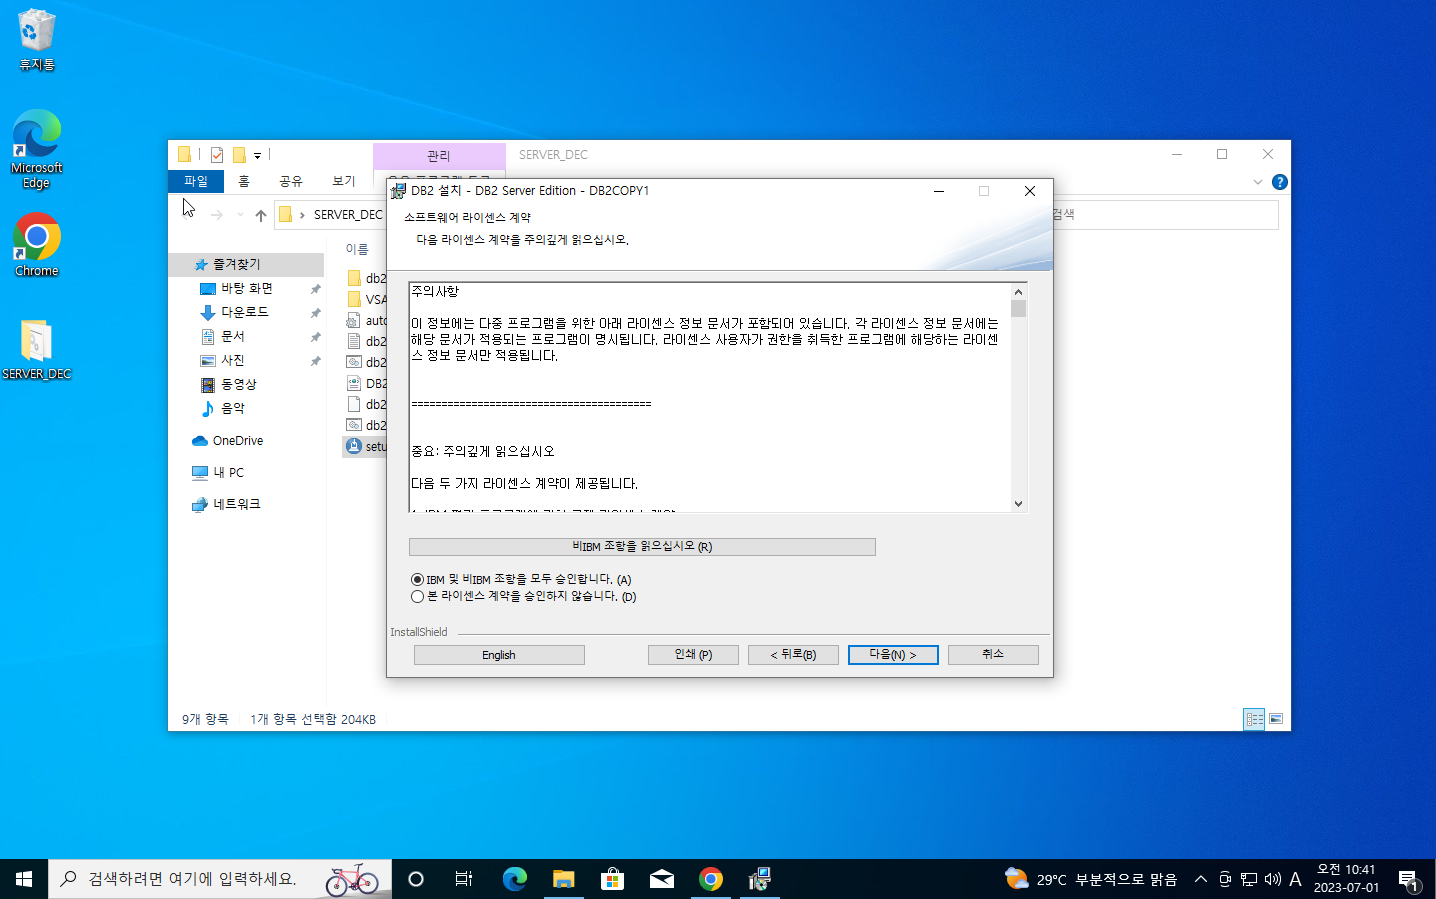Viewport: 1436px width, 899px height.
Task: Open Downloads in Explorer sidebar
Action: point(246,312)
